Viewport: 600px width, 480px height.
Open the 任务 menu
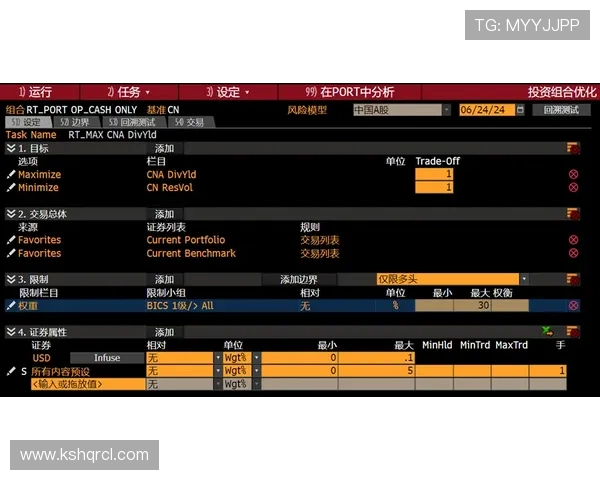point(129,92)
